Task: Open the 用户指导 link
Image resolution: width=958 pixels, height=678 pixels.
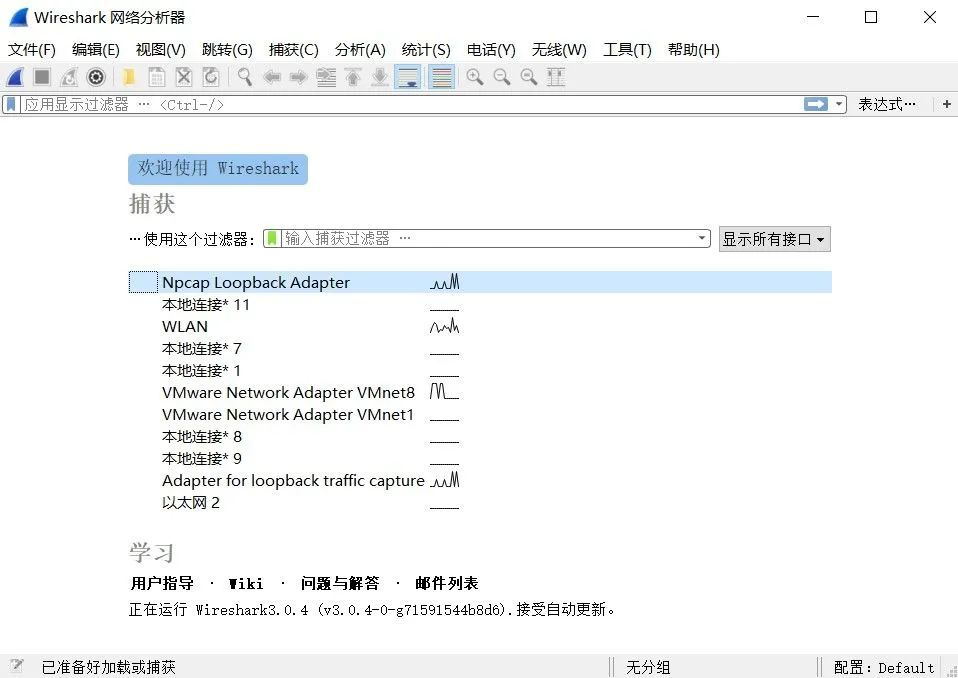Action: (162, 583)
